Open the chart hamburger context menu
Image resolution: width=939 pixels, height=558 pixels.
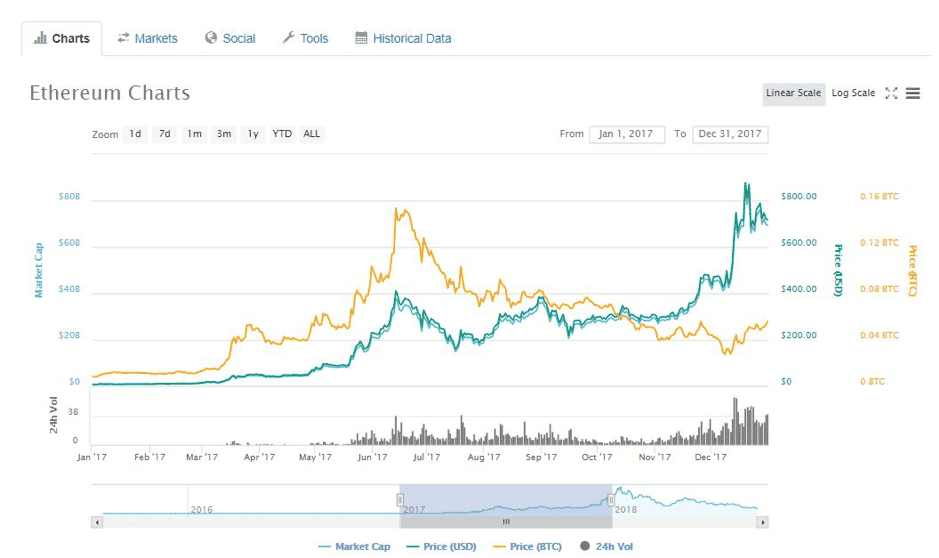(x=913, y=93)
